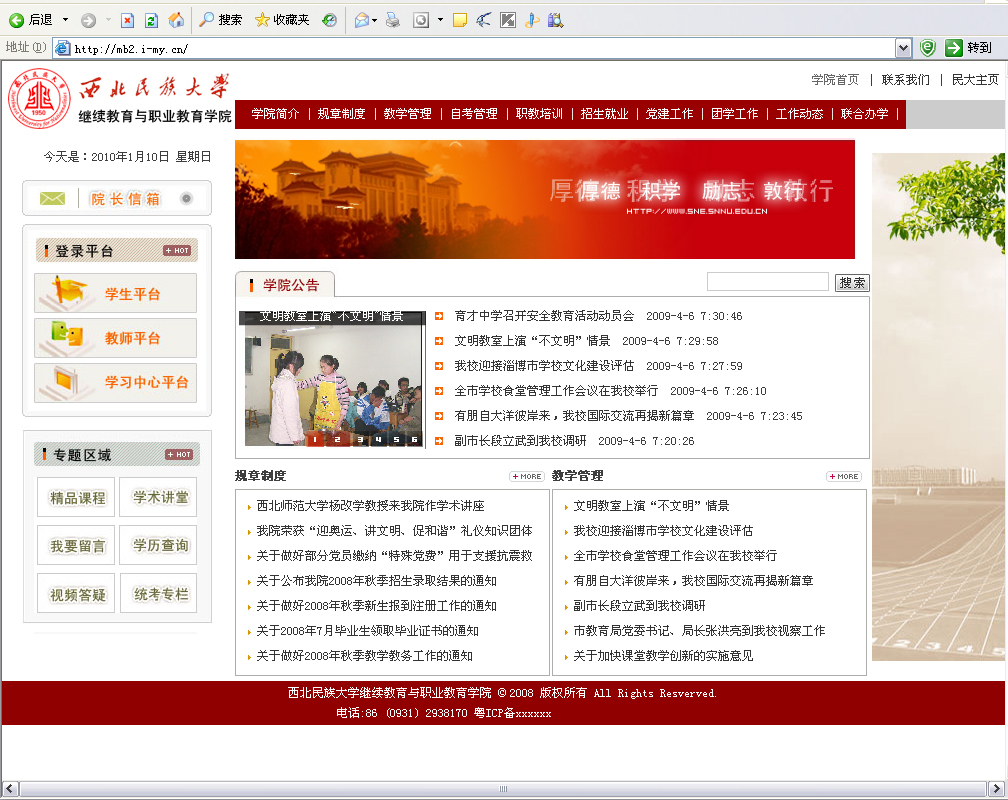Open 育才中学召开安全教育活动动员会 news link
The height and width of the screenshot is (800, 1008).
click(544, 316)
